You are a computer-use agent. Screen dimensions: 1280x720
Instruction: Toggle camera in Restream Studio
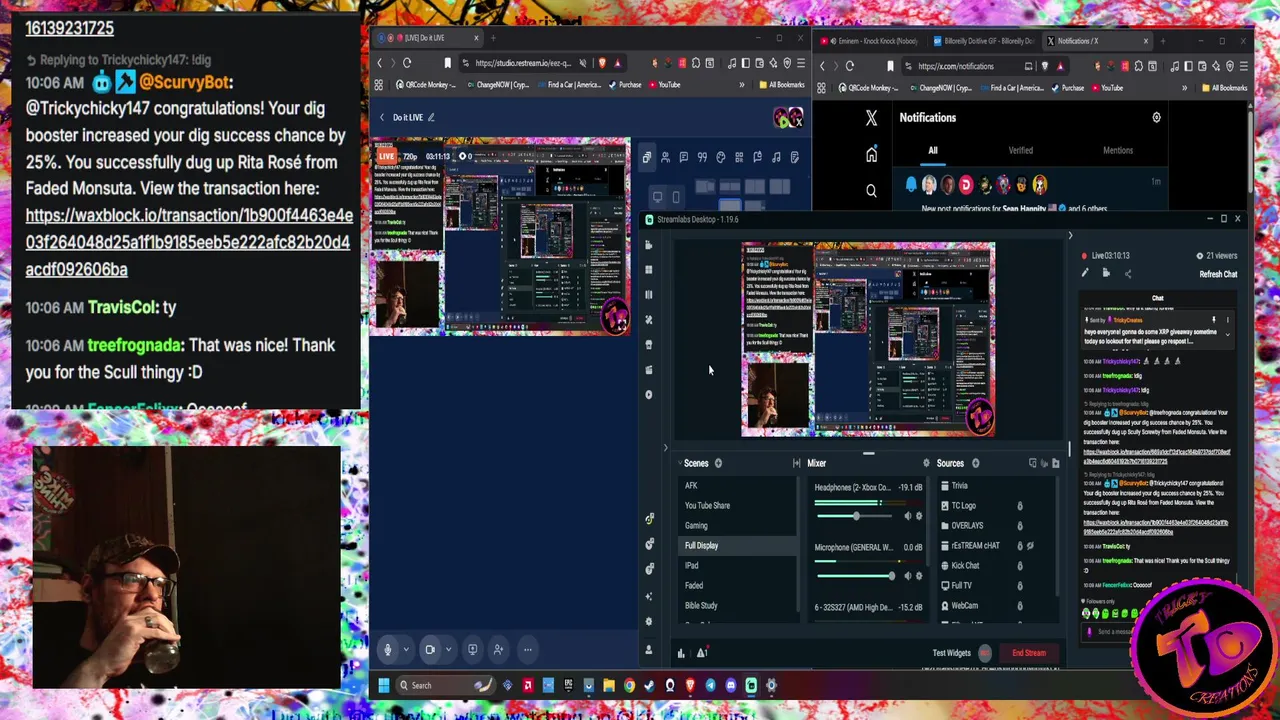[430, 649]
